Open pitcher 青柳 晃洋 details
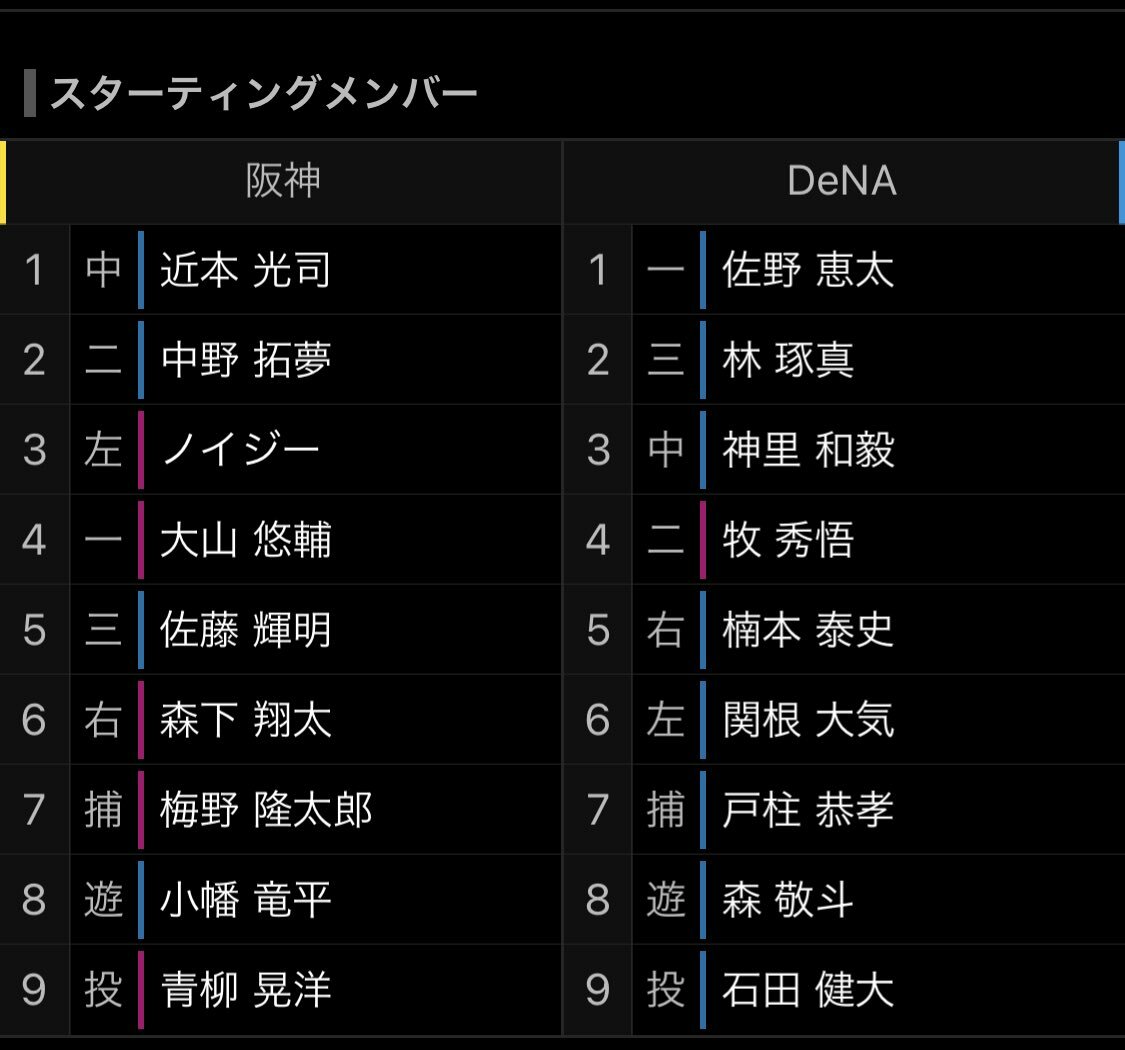 click(x=245, y=990)
